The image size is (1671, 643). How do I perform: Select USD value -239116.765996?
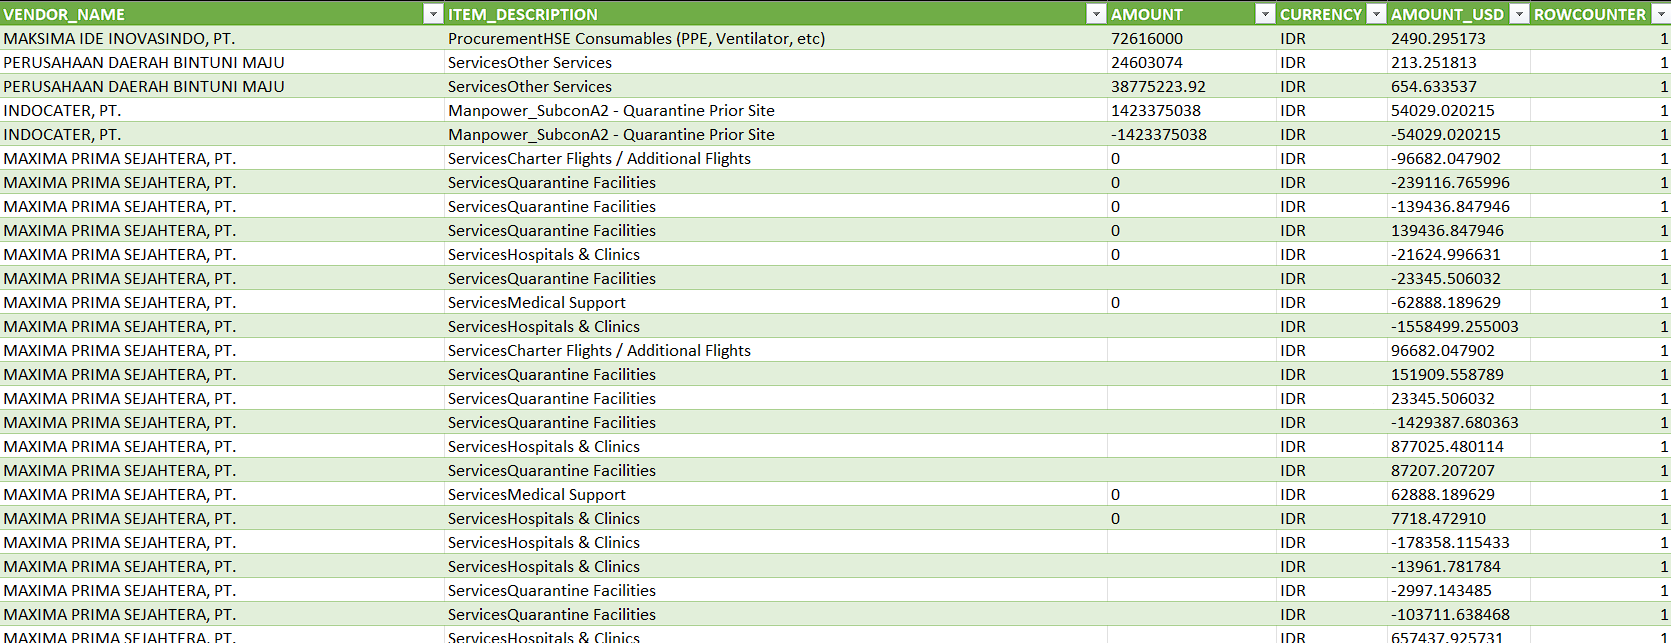pyautogui.click(x=1459, y=182)
